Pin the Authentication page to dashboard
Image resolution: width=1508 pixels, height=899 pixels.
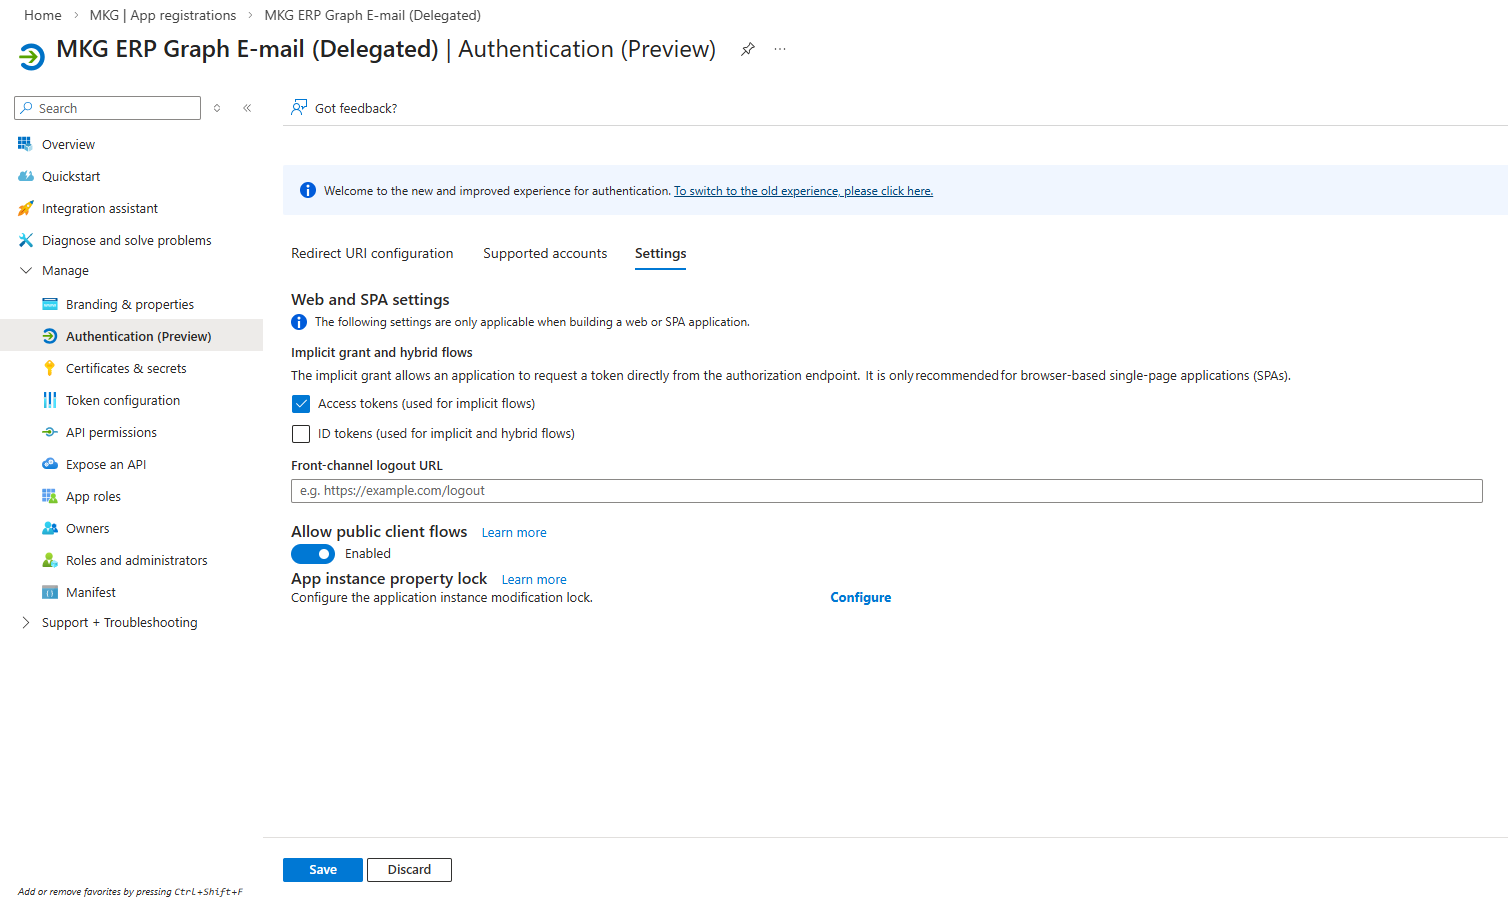pos(747,49)
